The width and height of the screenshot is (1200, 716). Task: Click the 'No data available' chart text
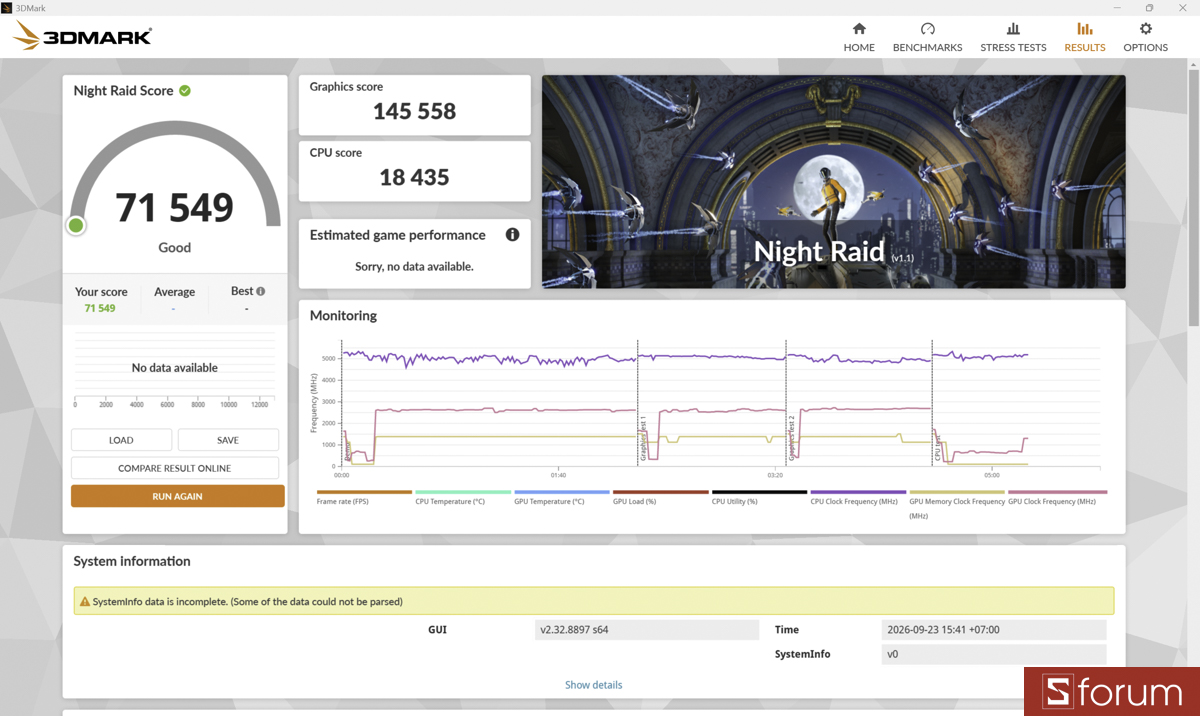[175, 368]
